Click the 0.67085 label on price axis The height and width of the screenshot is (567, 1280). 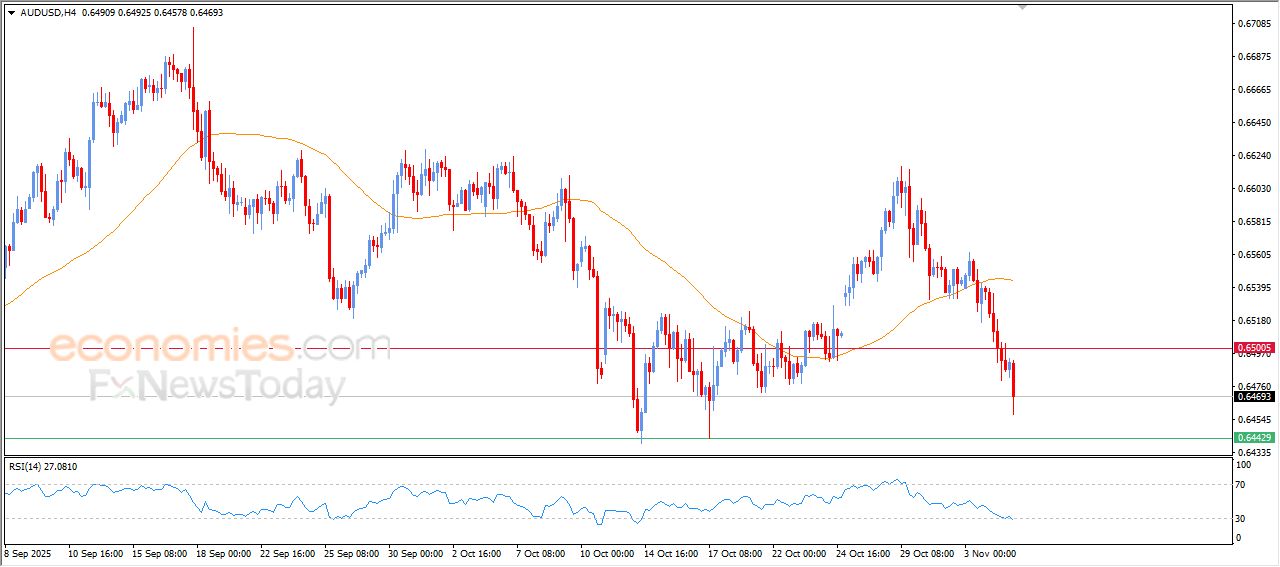click(x=1254, y=23)
